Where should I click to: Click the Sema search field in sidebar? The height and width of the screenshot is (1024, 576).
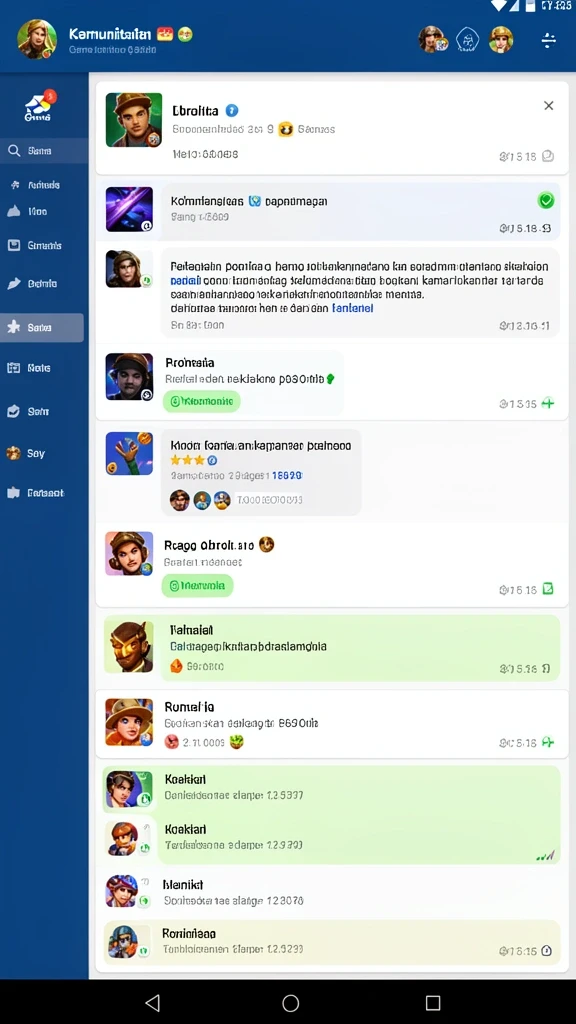tap(44, 151)
